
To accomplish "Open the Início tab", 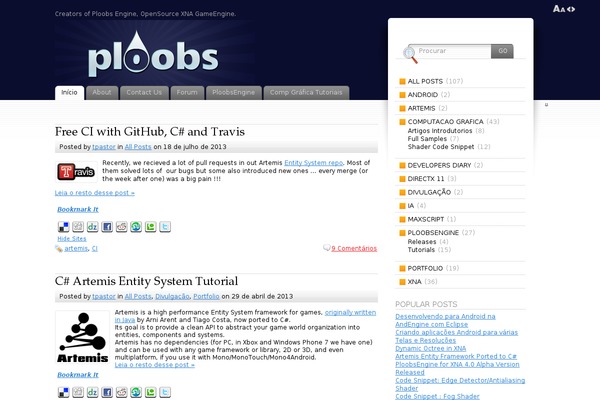I will click(x=69, y=93).
